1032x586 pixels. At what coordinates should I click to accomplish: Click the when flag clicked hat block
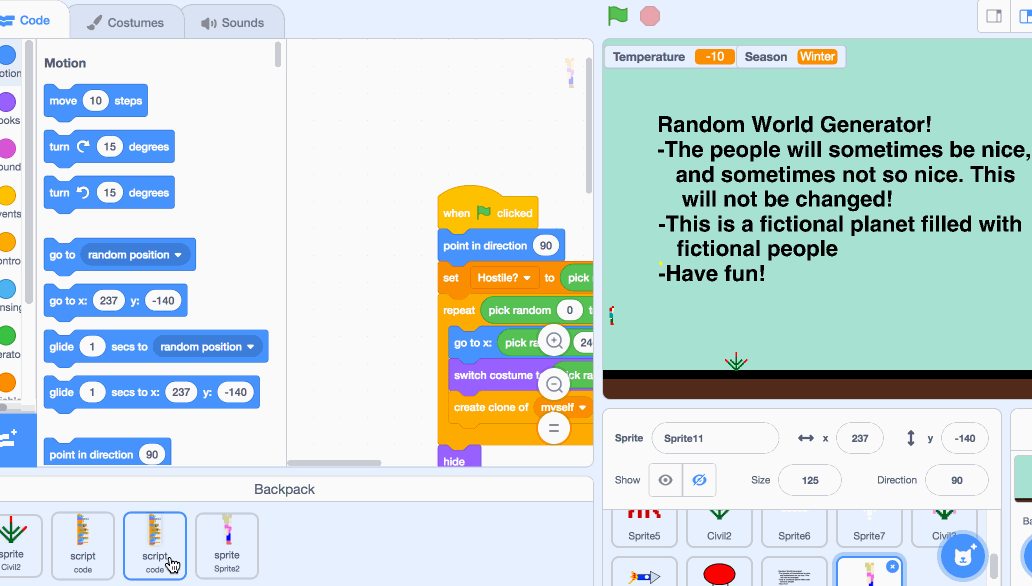[488, 209]
